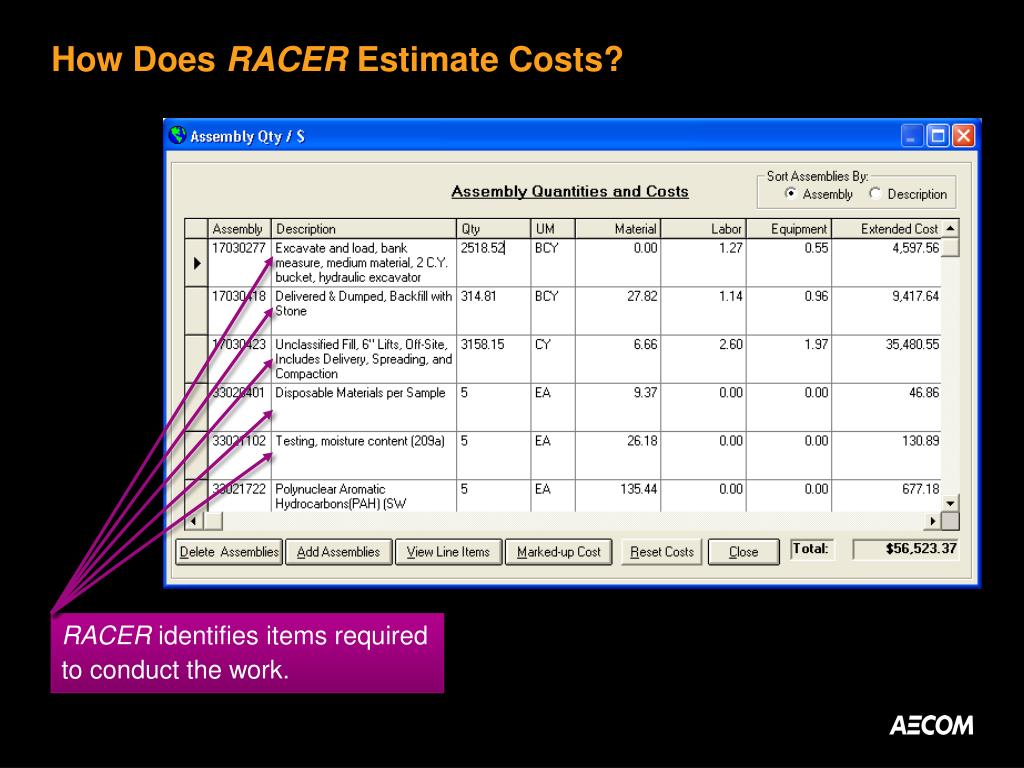The width and height of the screenshot is (1024, 768).
Task: Click Disposable Materials per Sample row
Action: click(563, 407)
